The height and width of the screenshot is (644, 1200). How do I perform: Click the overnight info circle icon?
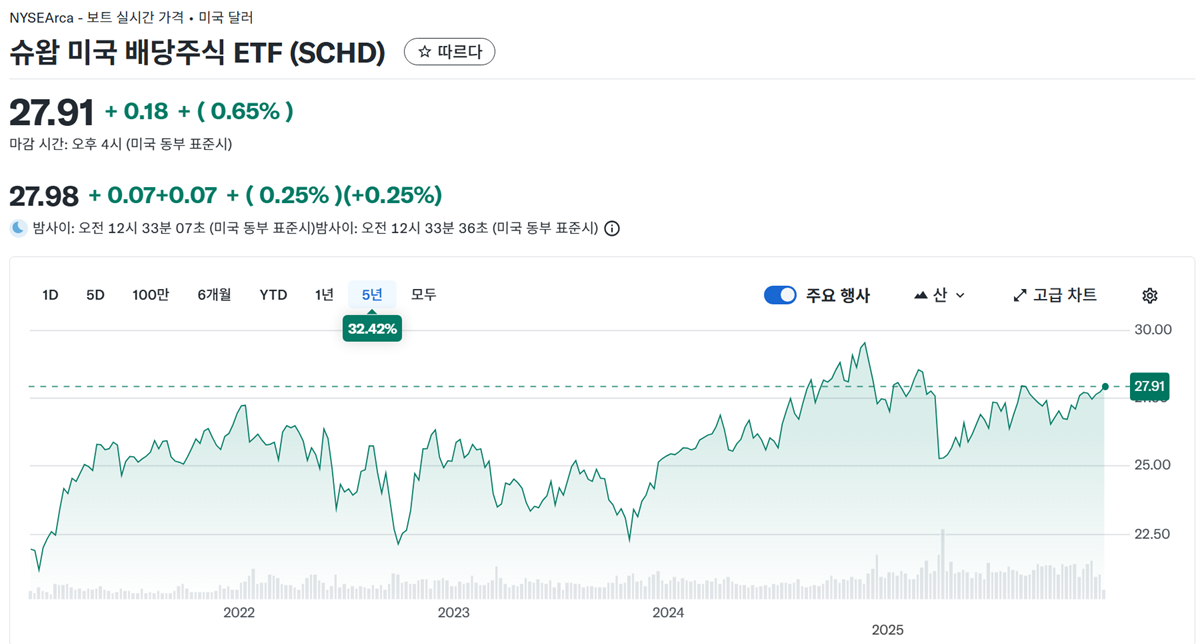(x=612, y=228)
